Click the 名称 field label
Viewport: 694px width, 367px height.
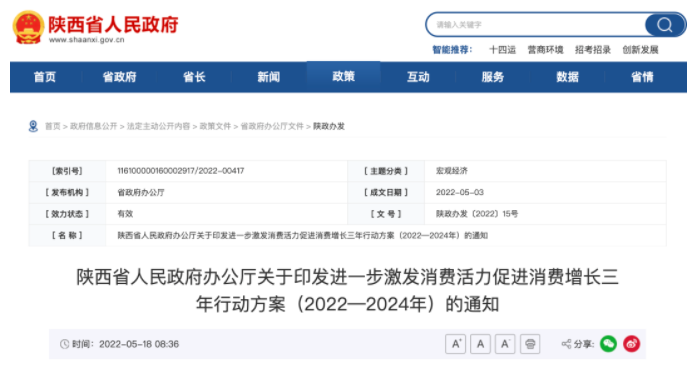click(x=67, y=236)
